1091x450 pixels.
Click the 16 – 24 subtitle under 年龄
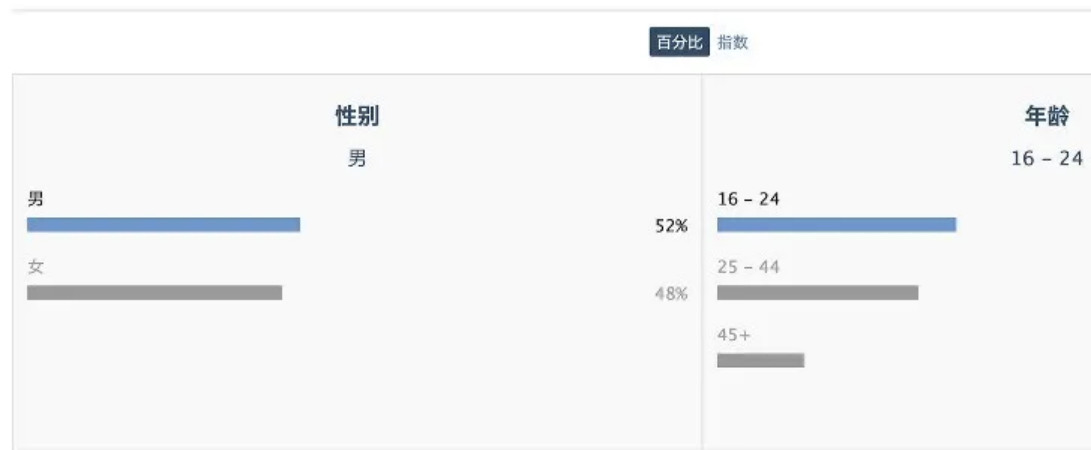point(1046,158)
